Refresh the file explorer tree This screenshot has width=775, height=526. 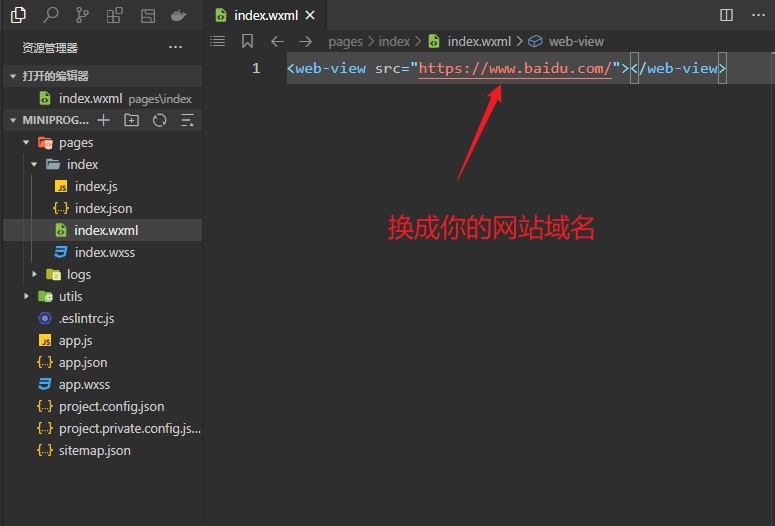pos(159,120)
